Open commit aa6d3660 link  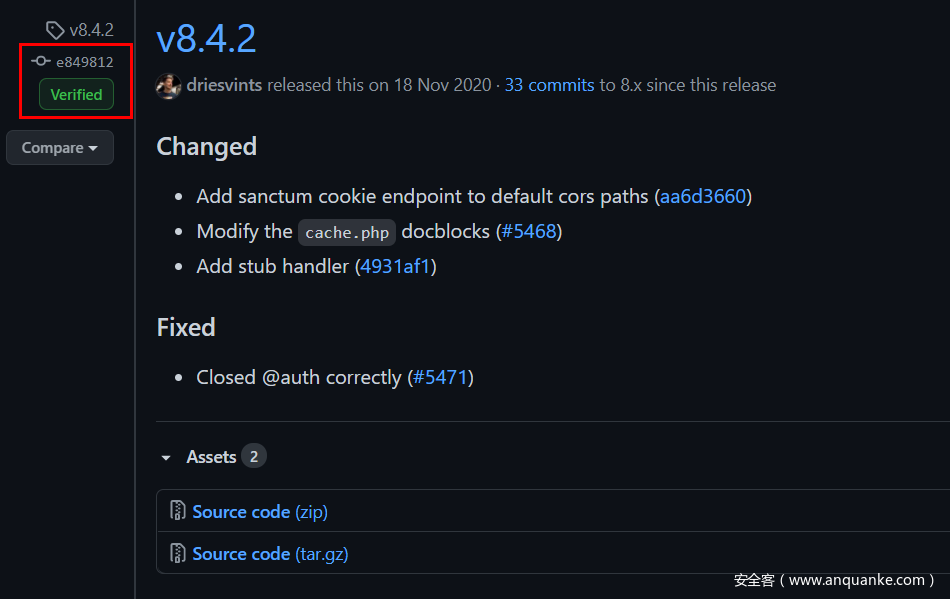coord(703,196)
